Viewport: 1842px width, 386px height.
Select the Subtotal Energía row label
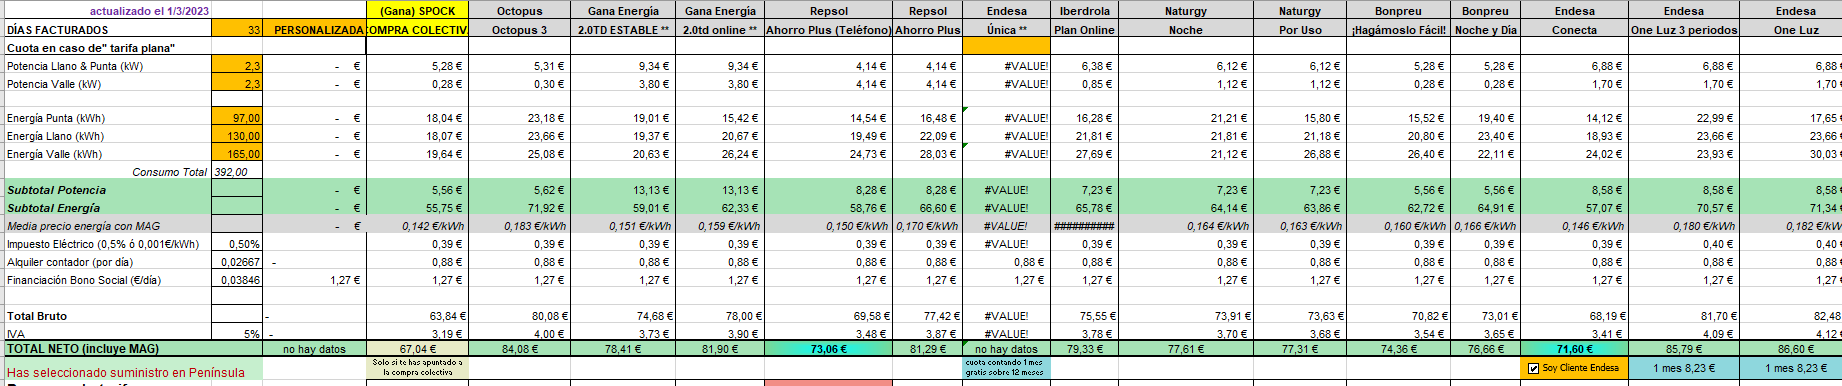(54, 208)
